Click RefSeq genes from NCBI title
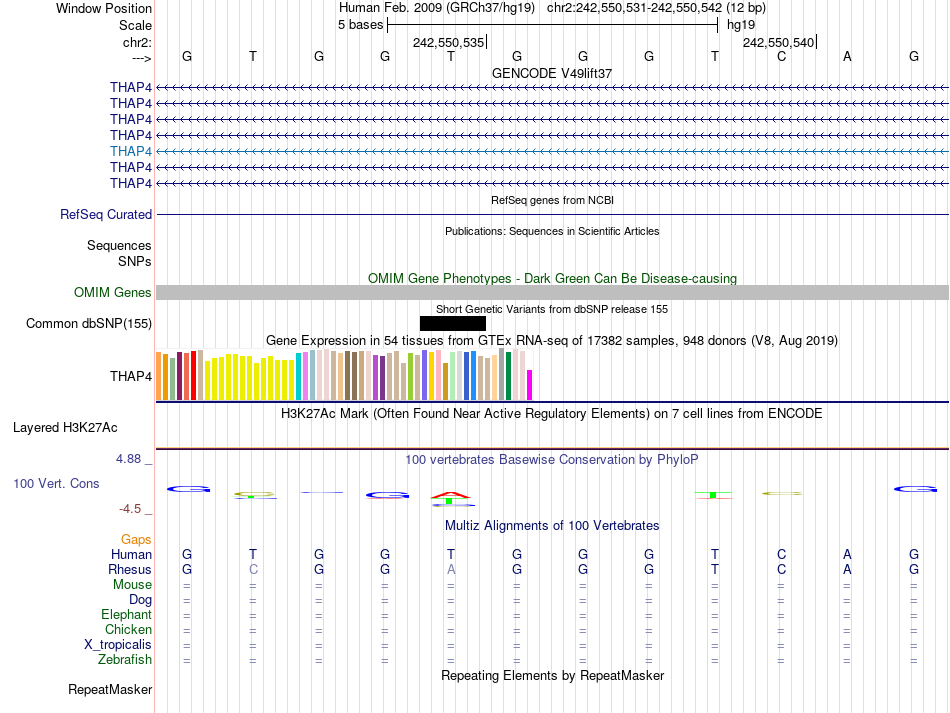 click(x=553, y=200)
